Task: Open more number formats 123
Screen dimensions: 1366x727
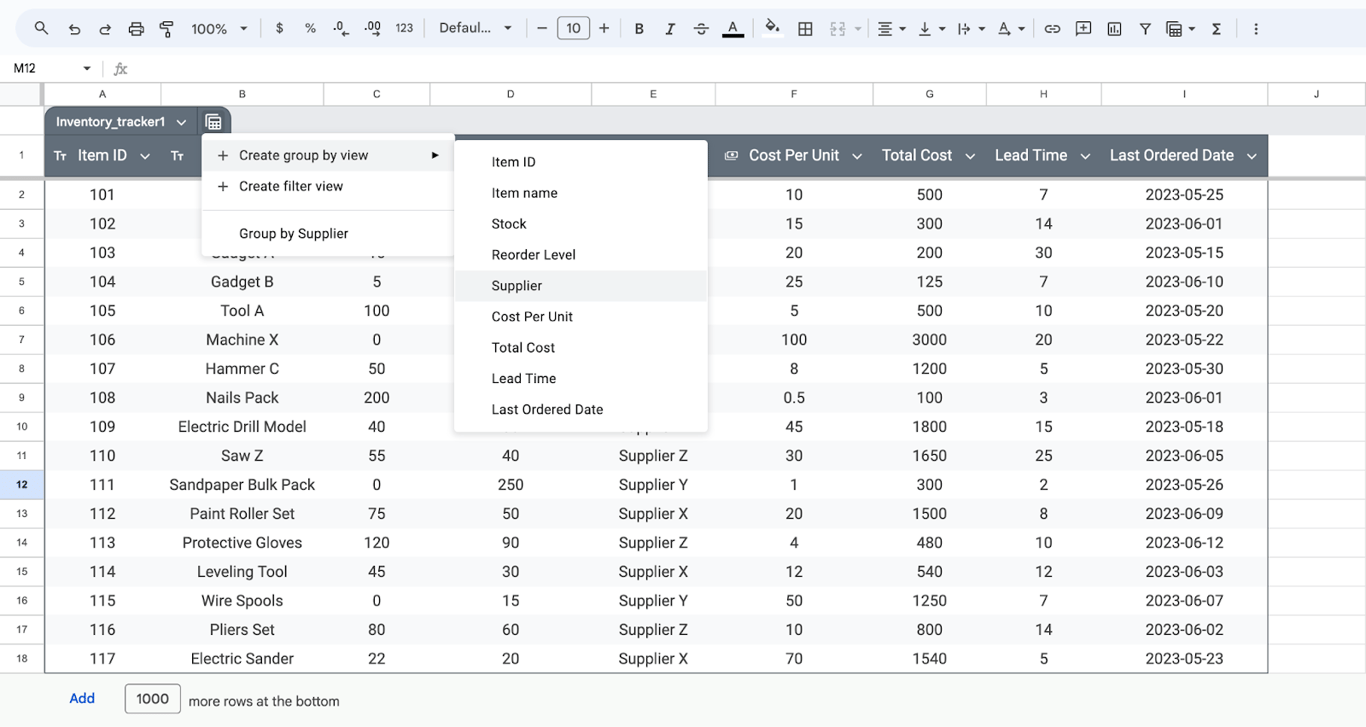Action: 404,29
